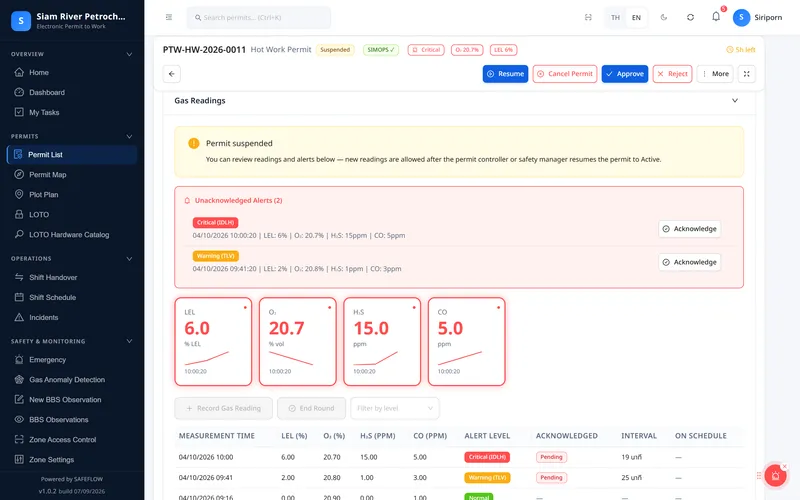800x500 pixels.
Task: Click the SIMOPS badge
Action: [x=381, y=50]
